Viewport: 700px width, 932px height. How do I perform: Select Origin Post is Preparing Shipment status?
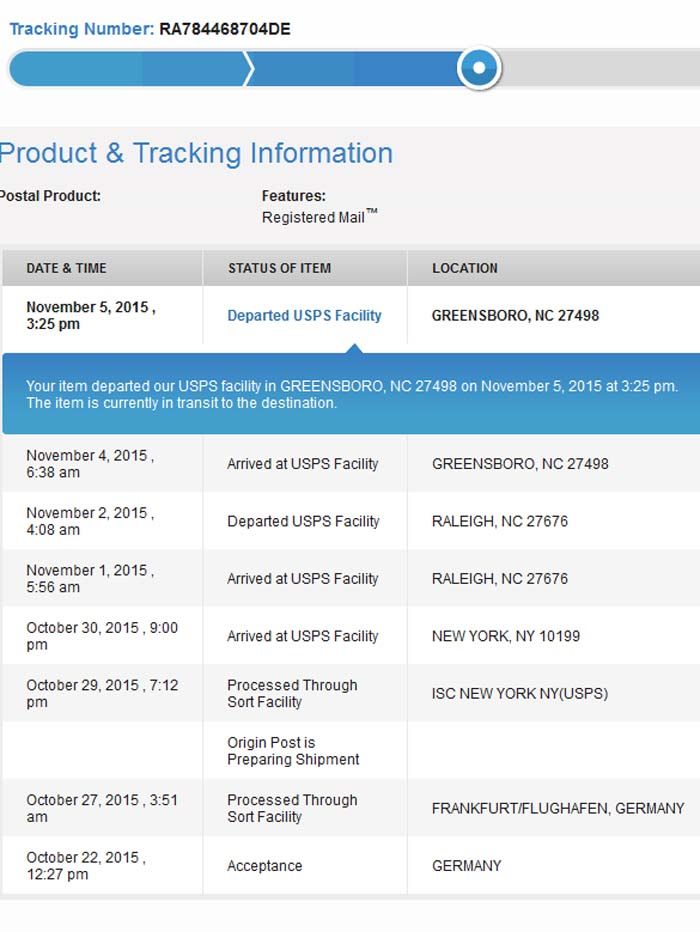pyautogui.click(x=293, y=751)
